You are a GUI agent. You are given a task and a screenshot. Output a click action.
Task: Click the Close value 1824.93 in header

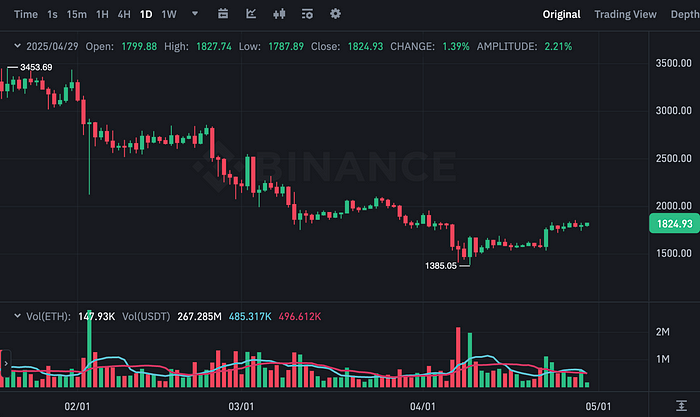(365, 46)
